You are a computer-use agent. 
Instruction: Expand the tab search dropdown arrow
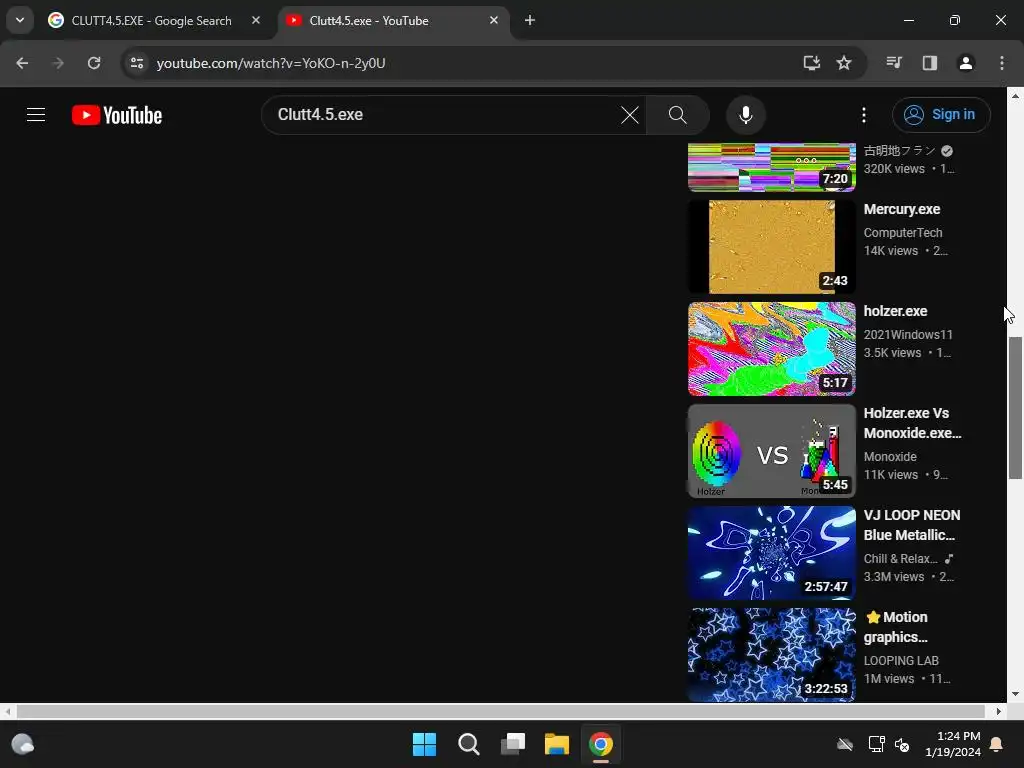20,20
